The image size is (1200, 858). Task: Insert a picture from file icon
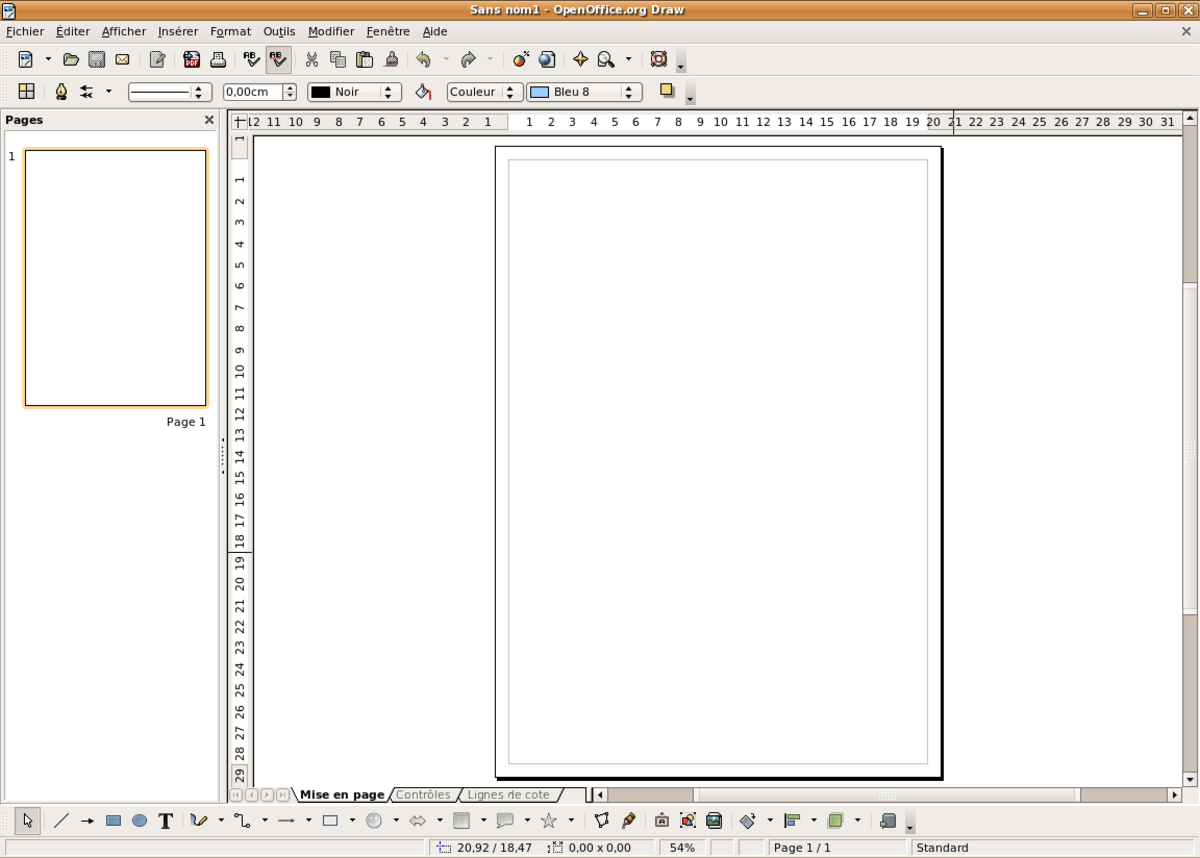click(x=688, y=821)
